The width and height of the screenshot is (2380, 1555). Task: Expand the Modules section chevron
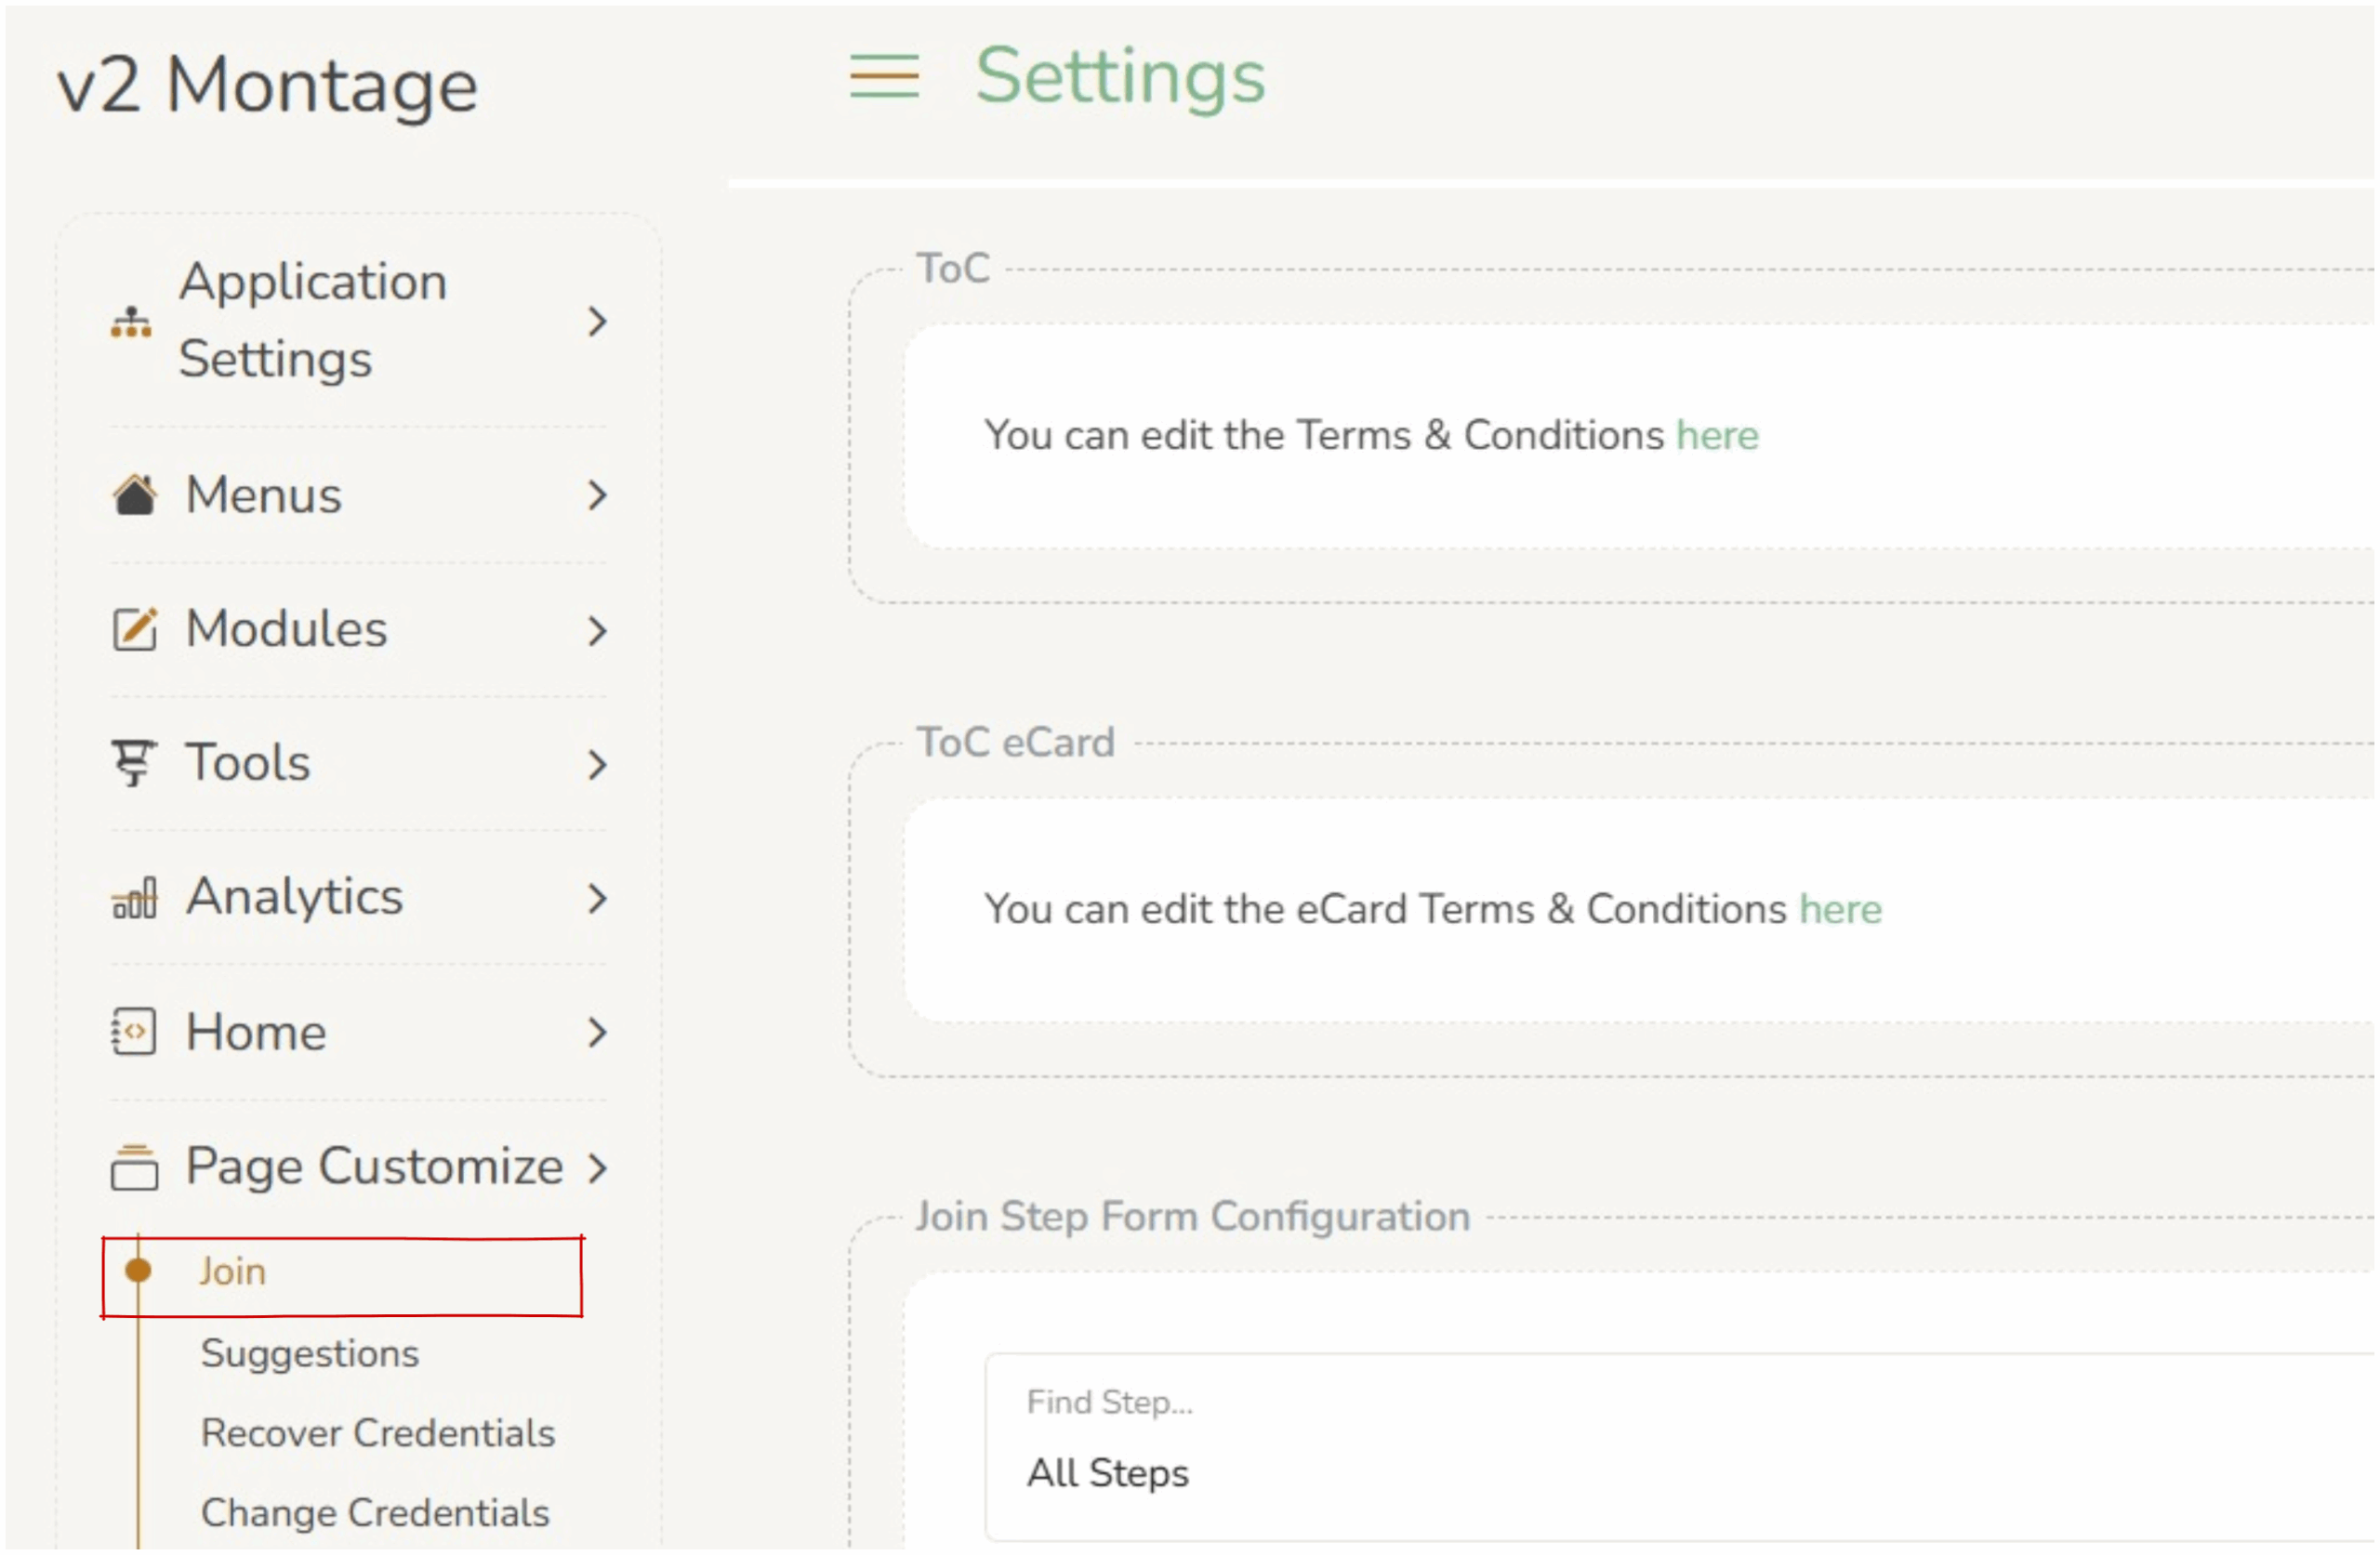(x=597, y=630)
